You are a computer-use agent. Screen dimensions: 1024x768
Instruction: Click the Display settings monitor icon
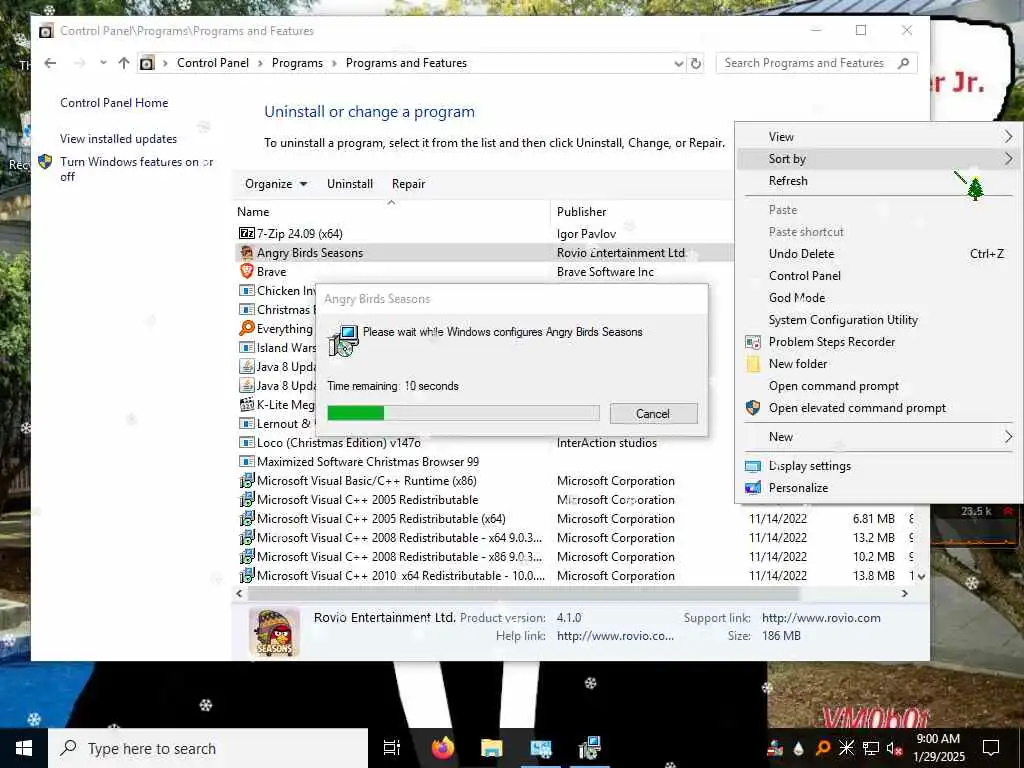click(x=753, y=466)
